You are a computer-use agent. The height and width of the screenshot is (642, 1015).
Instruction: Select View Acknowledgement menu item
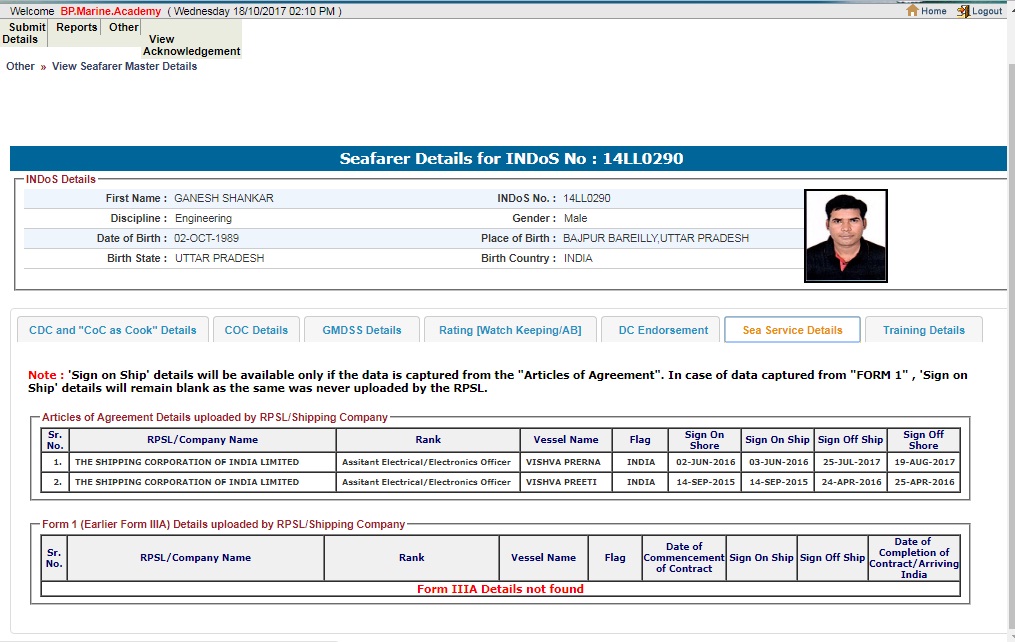(x=191, y=45)
